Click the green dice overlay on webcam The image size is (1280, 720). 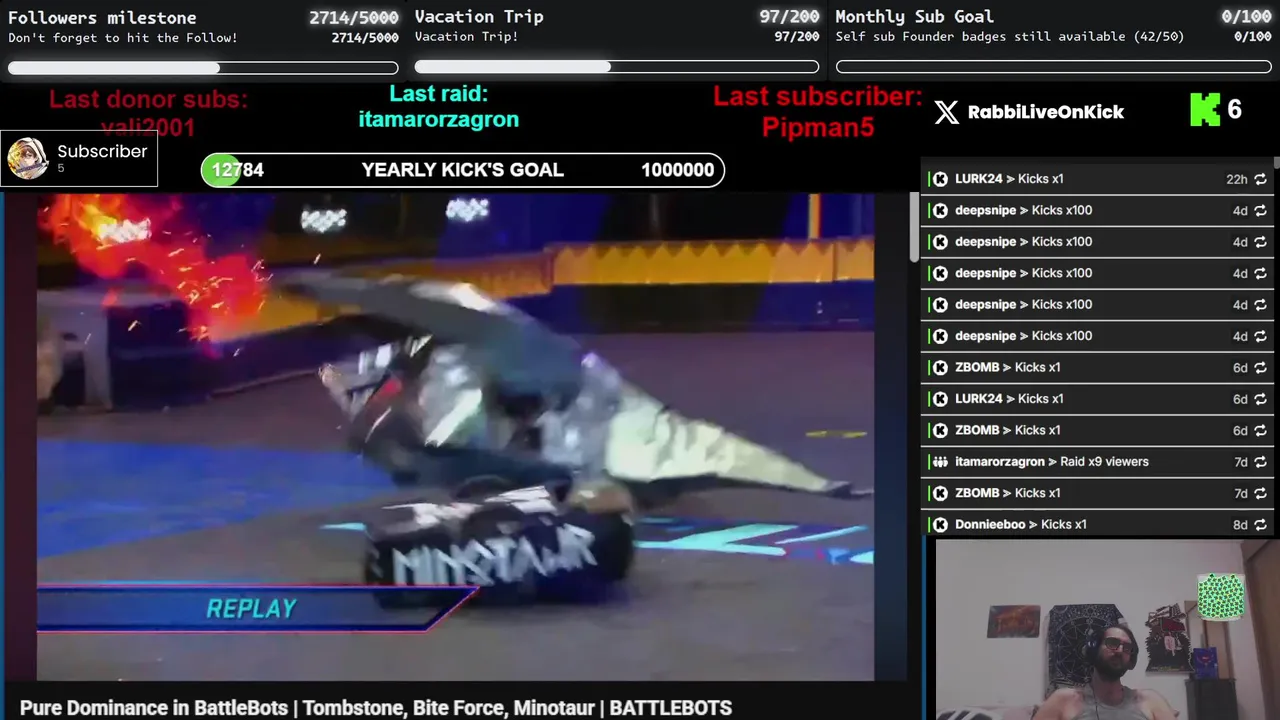click(x=1221, y=597)
